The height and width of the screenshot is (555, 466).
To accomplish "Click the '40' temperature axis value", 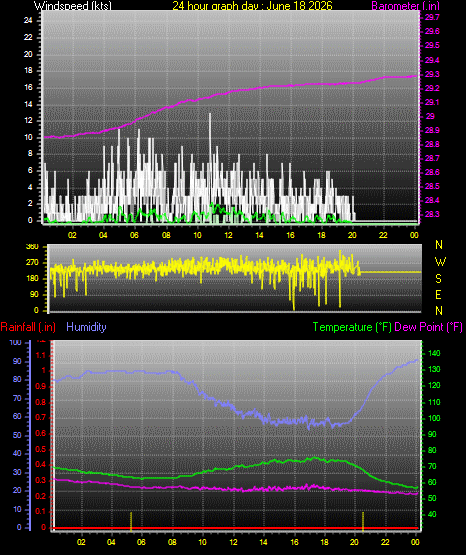I will 432,514.
